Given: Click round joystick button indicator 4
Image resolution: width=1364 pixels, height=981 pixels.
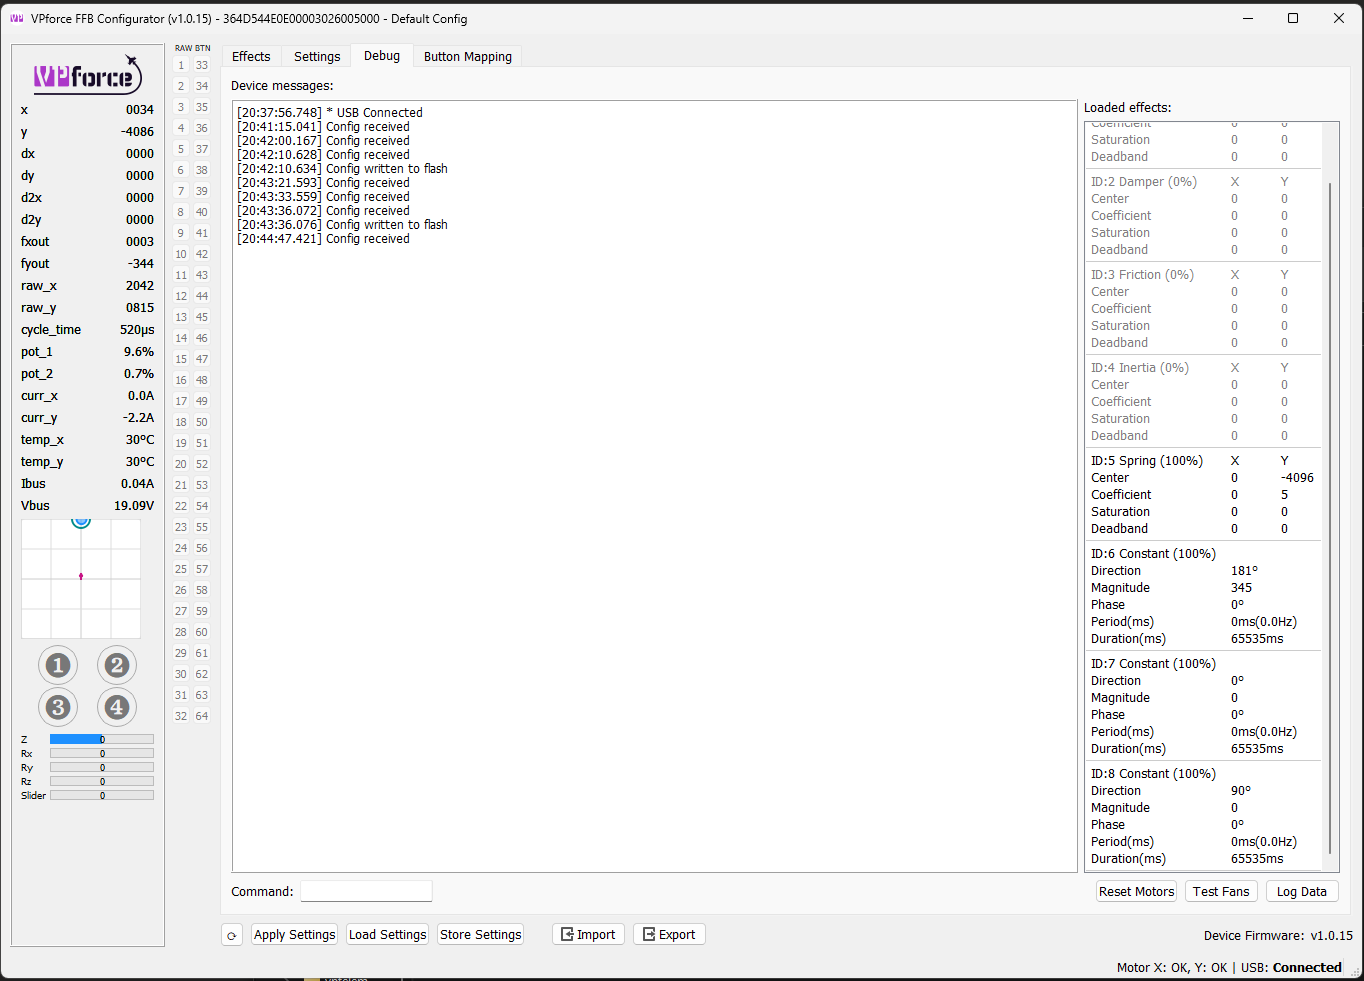Looking at the screenshot, I should pyautogui.click(x=117, y=707).
